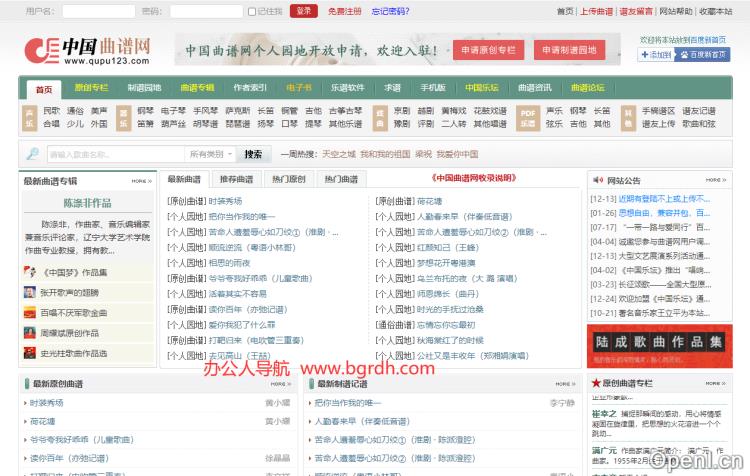Click MORE in 最新曲谱专辑 panel
The image size is (750, 476).
[142, 181]
